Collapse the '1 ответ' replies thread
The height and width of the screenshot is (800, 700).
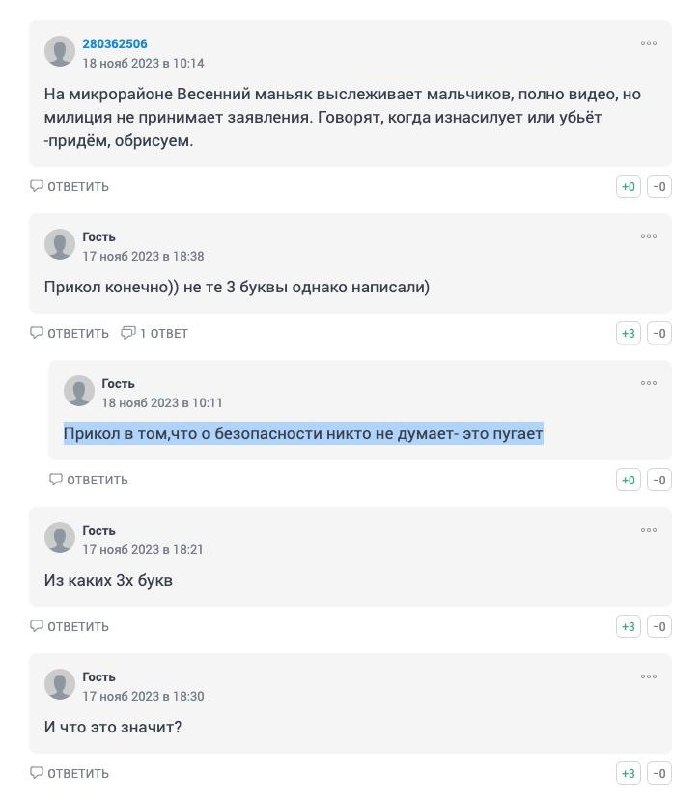coord(154,333)
